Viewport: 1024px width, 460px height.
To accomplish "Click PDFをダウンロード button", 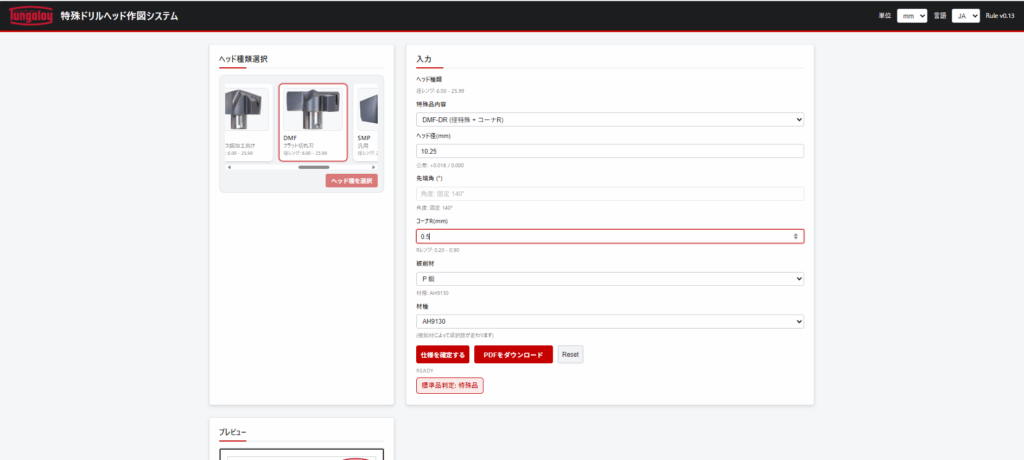I will (513, 355).
